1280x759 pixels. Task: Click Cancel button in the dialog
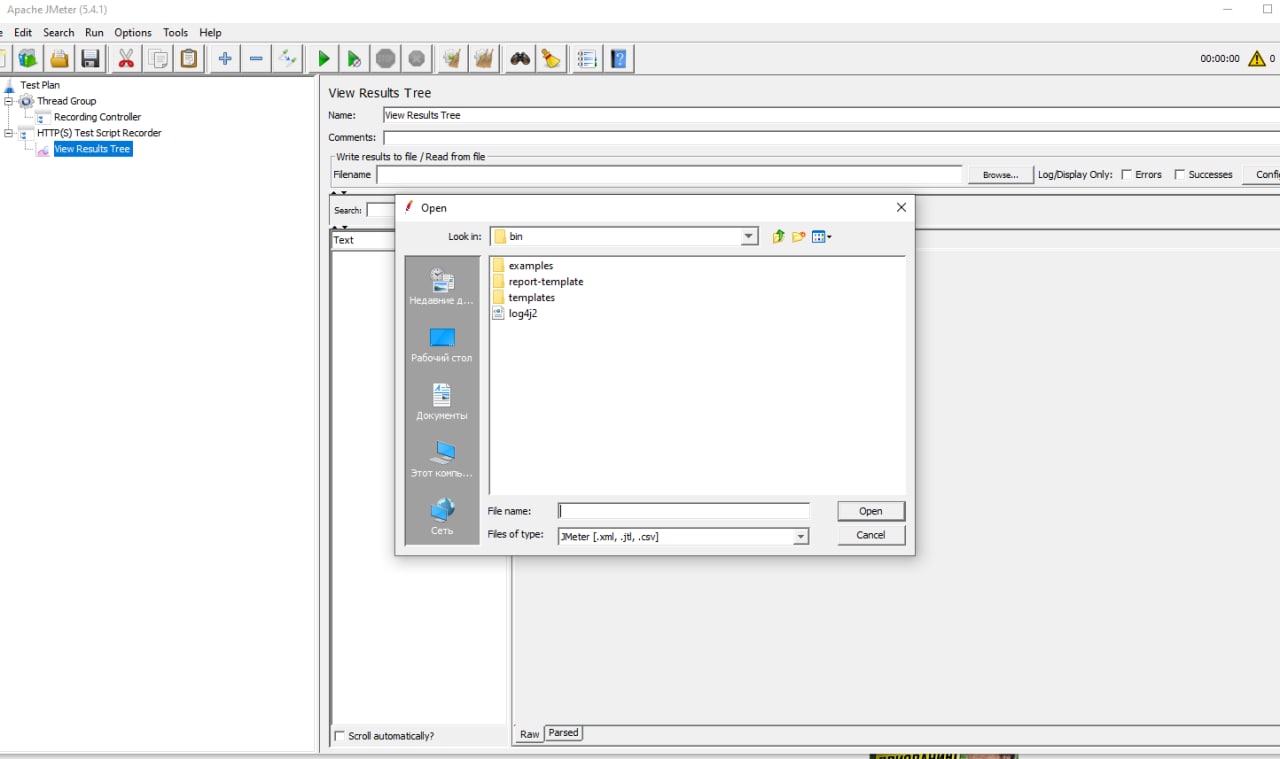871,535
